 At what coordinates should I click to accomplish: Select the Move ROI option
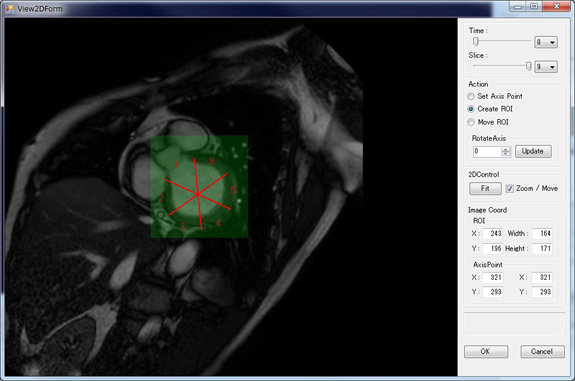point(471,122)
